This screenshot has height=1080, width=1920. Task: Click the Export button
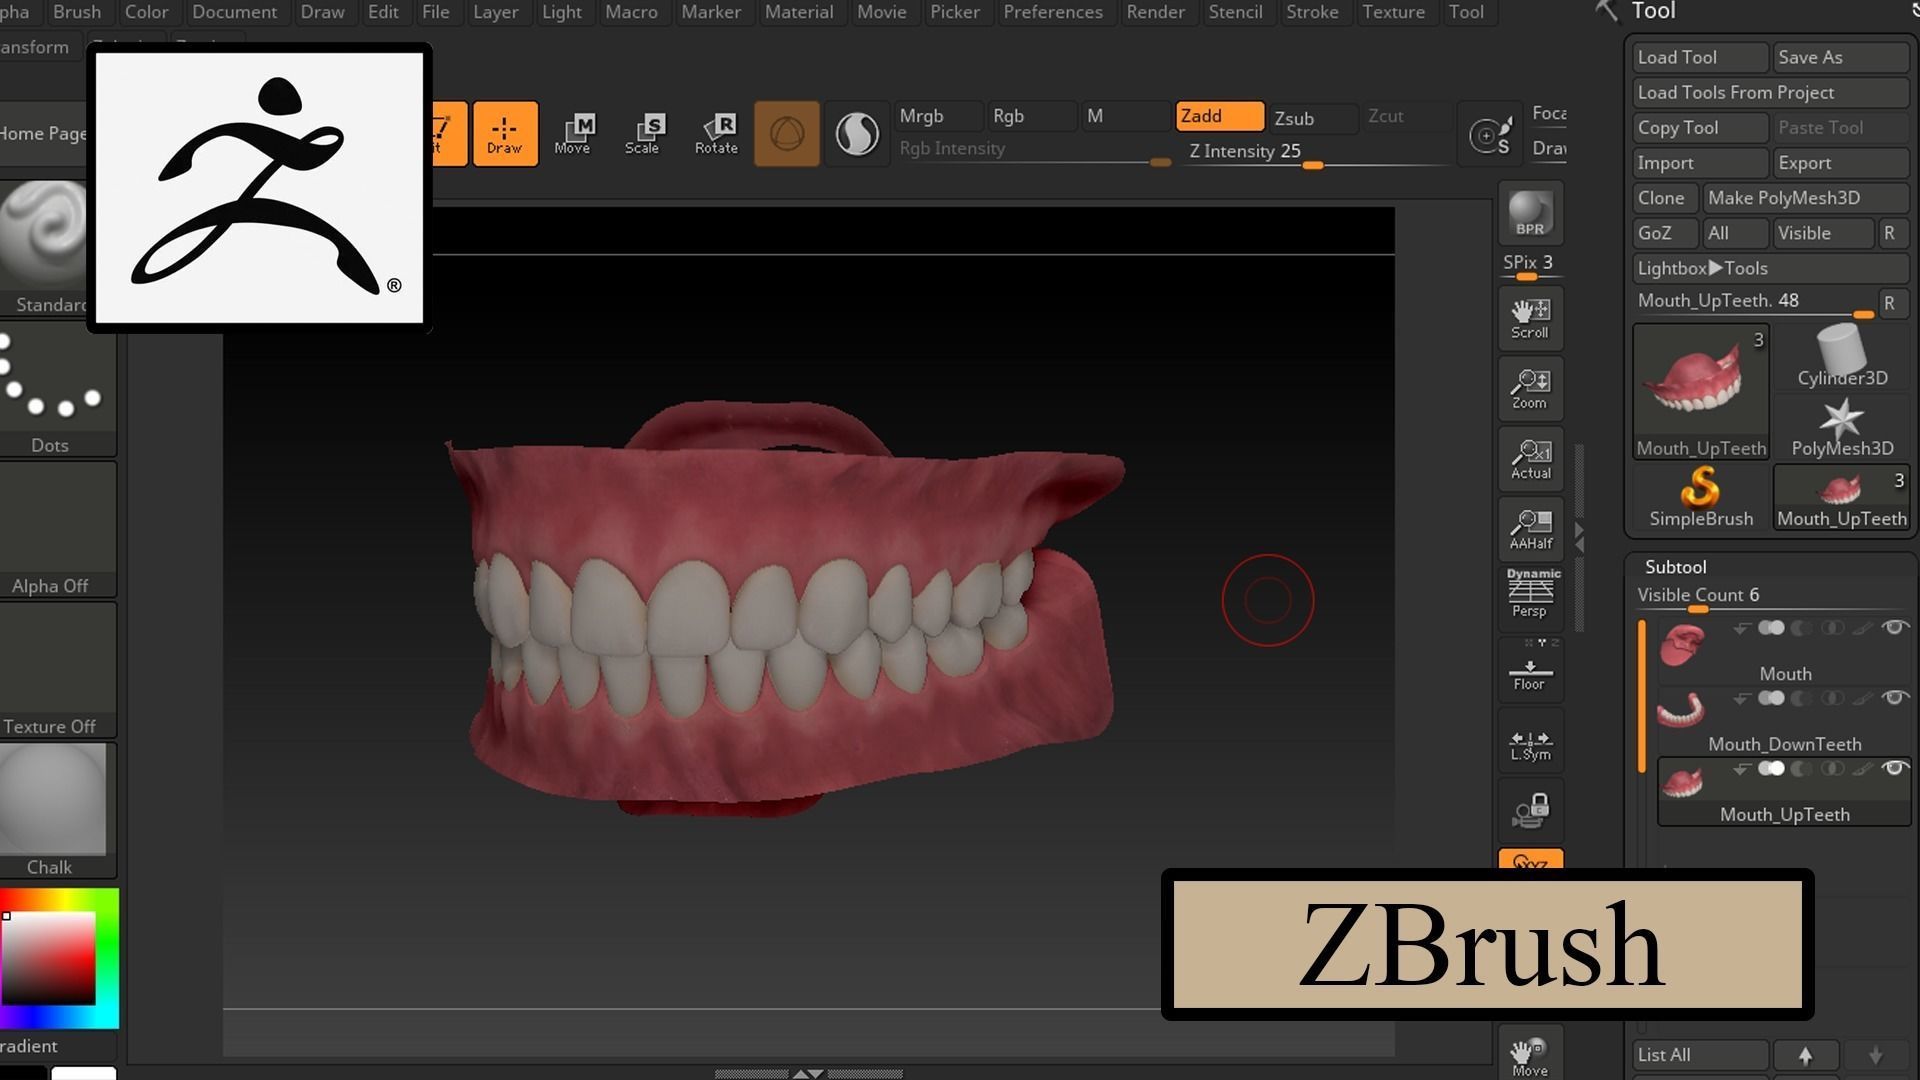[x=1842, y=163]
